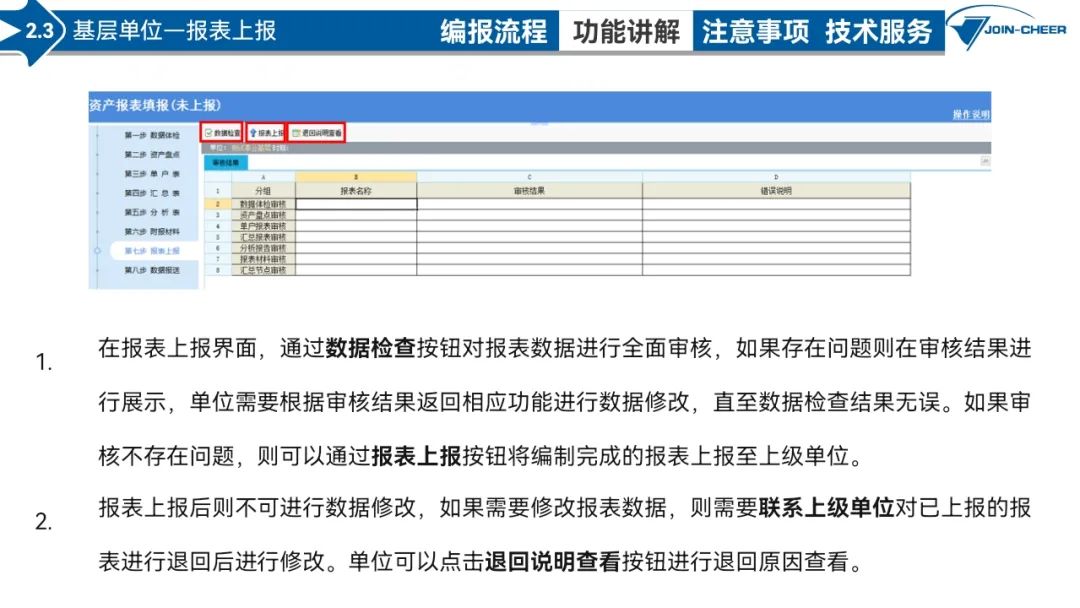The width and height of the screenshot is (1080, 608).
Task: Open the 操作说明 link
Action: (970, 114)
